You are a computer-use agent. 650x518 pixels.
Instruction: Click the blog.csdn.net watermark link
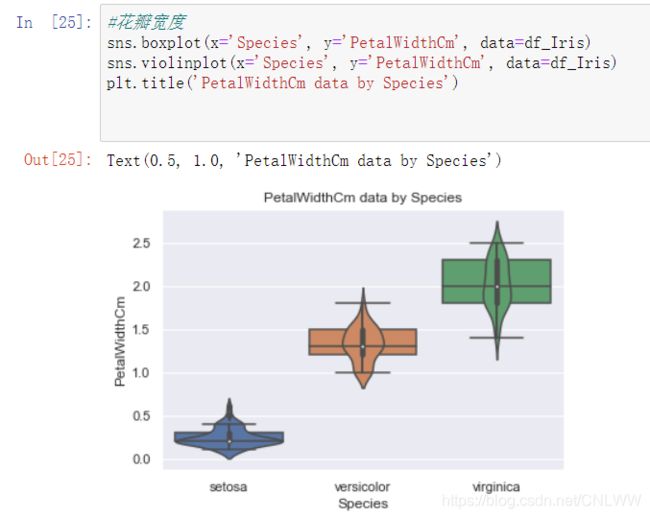(542, 501)
